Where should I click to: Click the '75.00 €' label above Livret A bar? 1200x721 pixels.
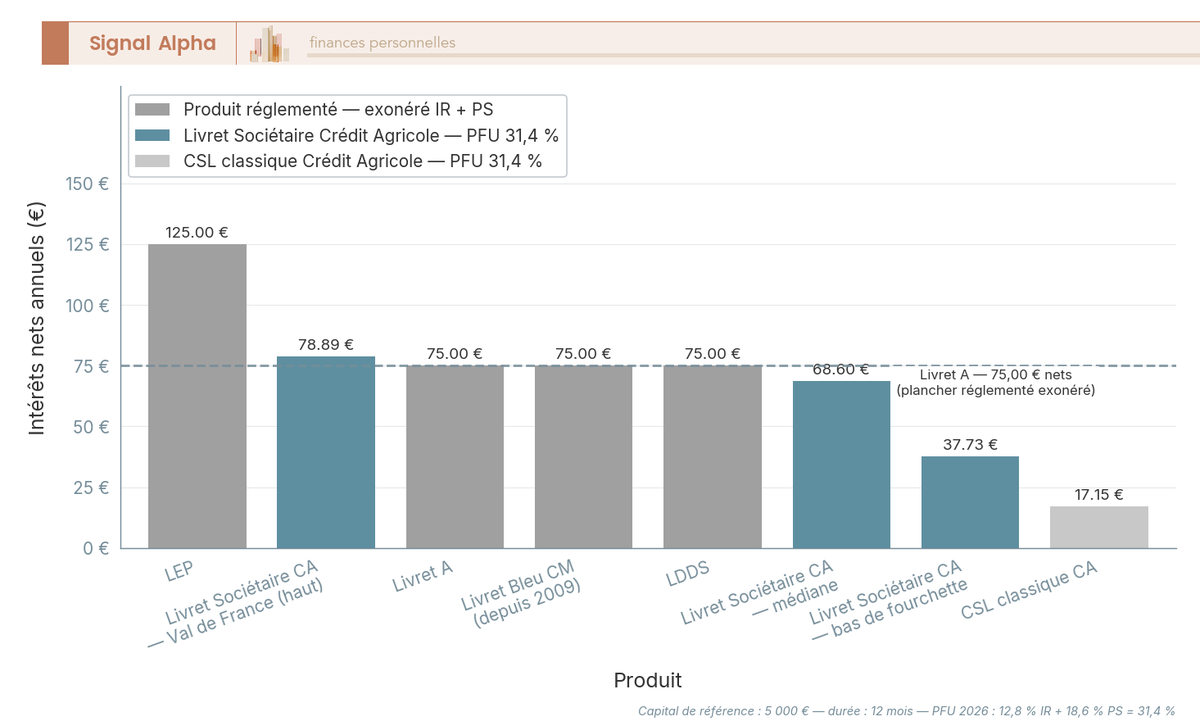pyautogui.click(x=455, y=354)
